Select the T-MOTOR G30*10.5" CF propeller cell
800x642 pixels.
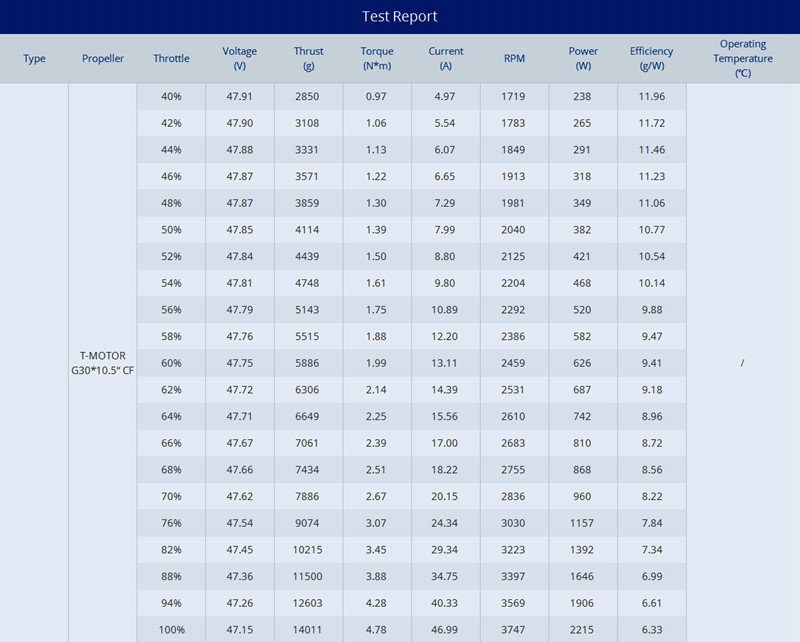click(x=103, y=363)
